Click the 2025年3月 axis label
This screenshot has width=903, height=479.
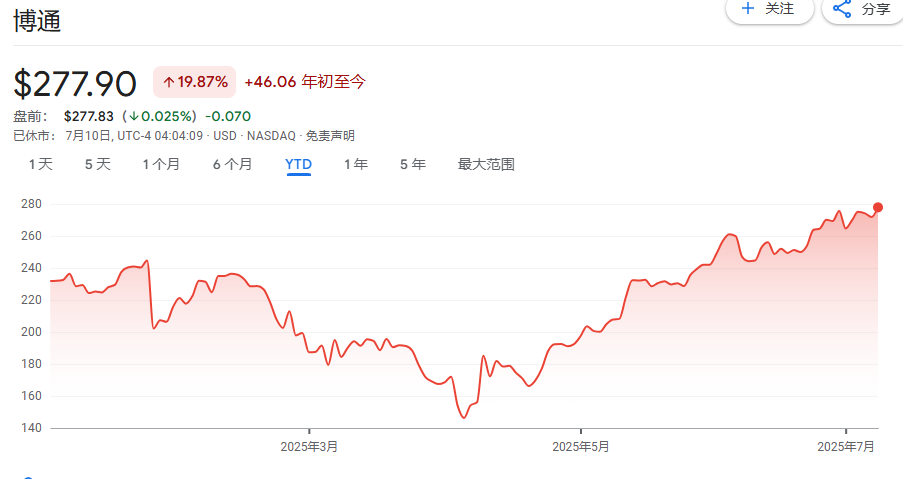point(309,447)
